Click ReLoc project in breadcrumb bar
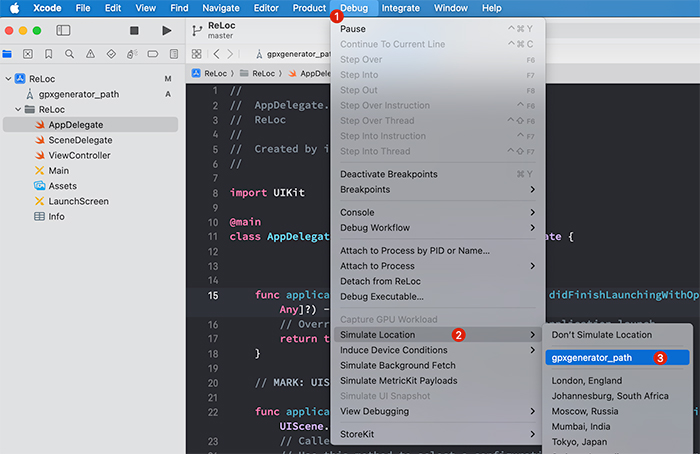The width and height of the screenshot is (700, 454). [x=209, y=73]
